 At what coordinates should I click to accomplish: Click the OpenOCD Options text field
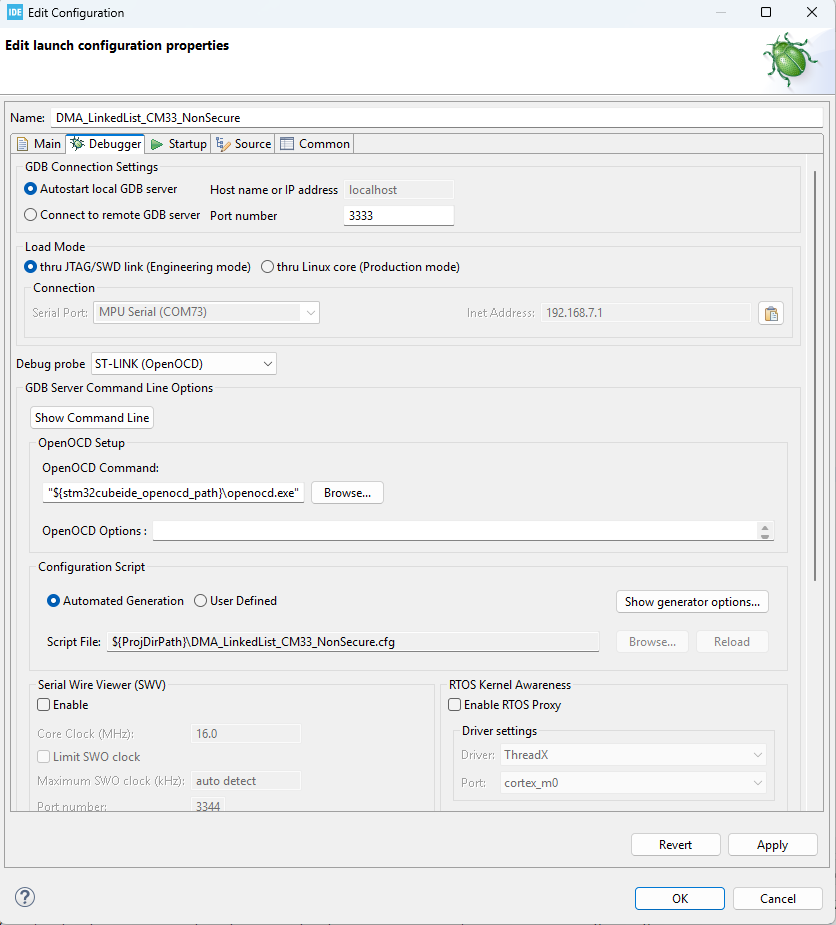454,530
